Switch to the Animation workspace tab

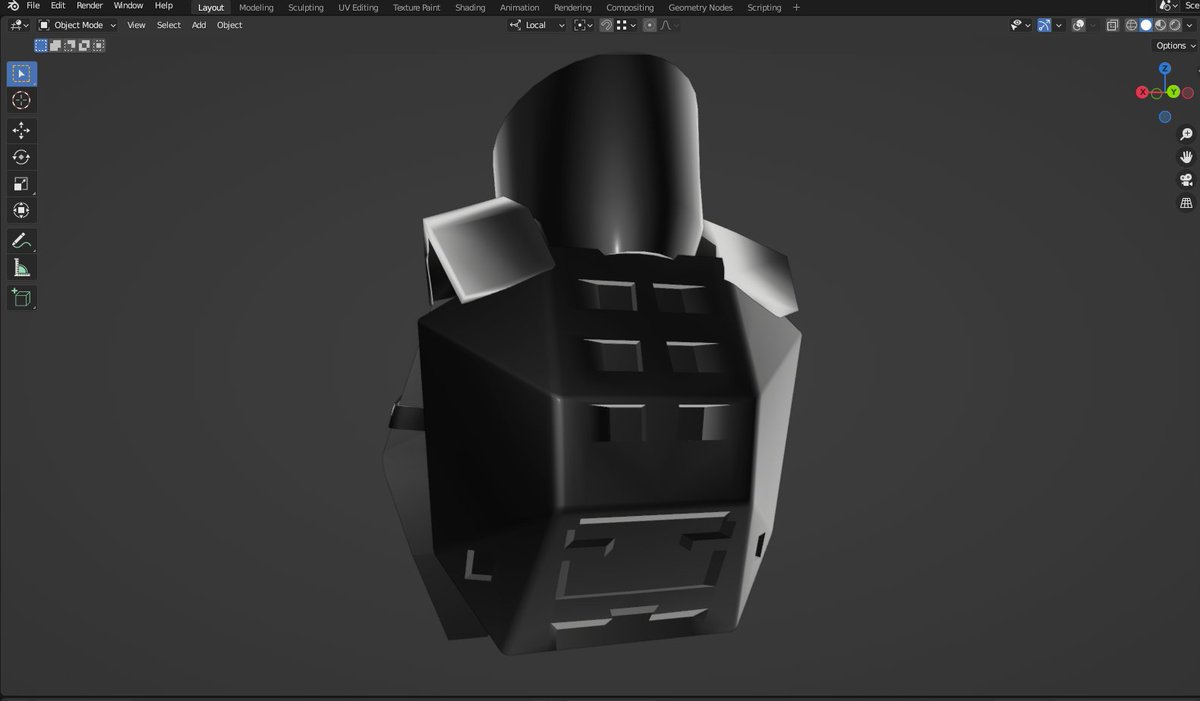519,7
